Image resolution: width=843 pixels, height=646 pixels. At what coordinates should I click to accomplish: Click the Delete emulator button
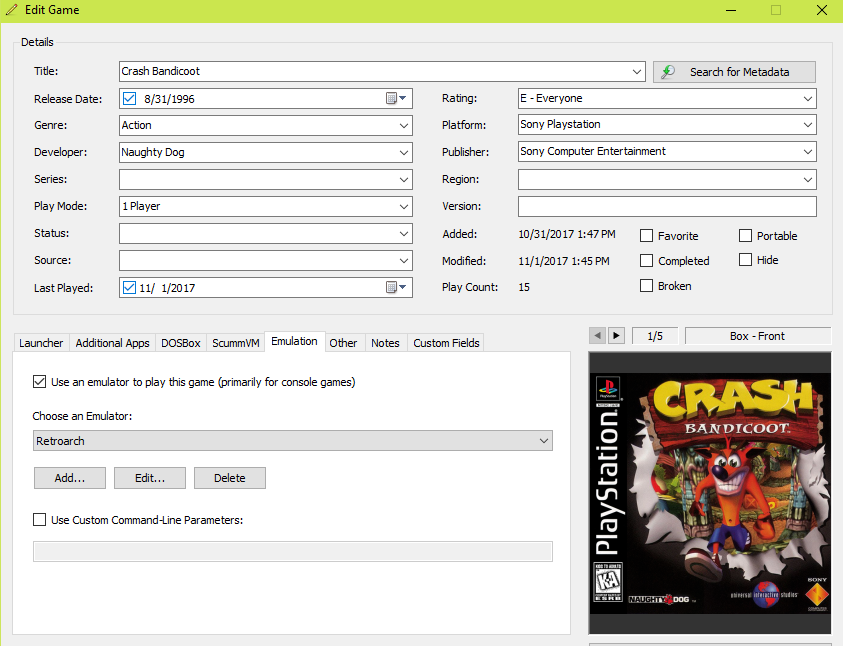(x=230, y=478)
